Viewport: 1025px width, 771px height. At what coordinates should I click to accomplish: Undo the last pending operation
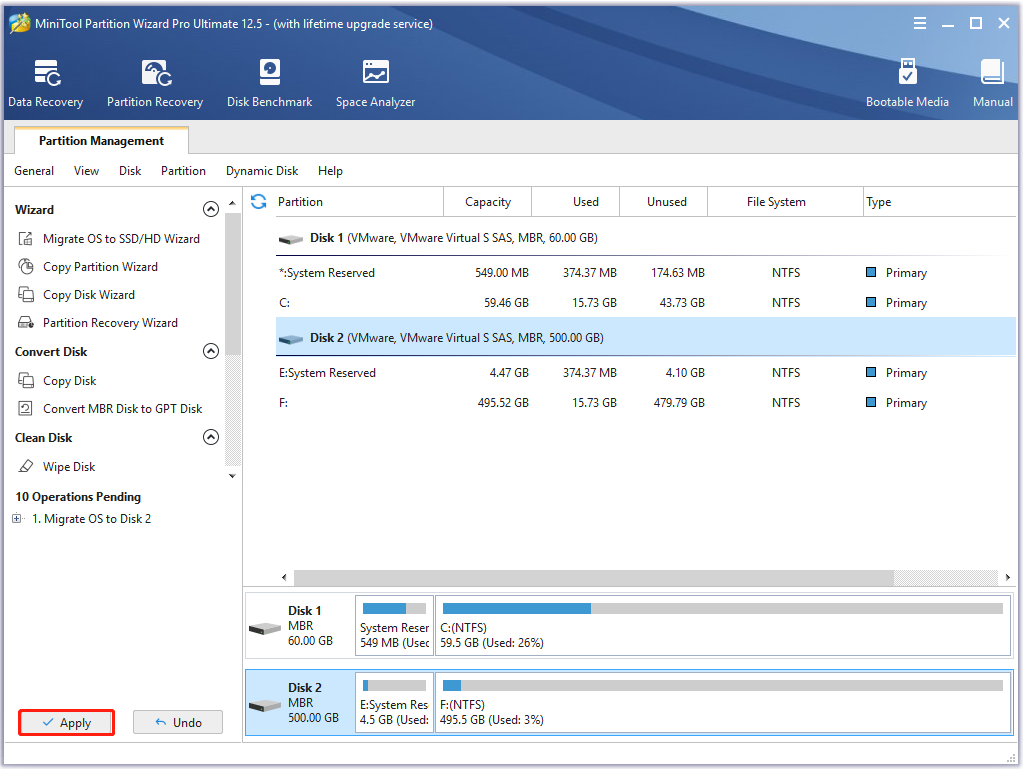point(178,723)
